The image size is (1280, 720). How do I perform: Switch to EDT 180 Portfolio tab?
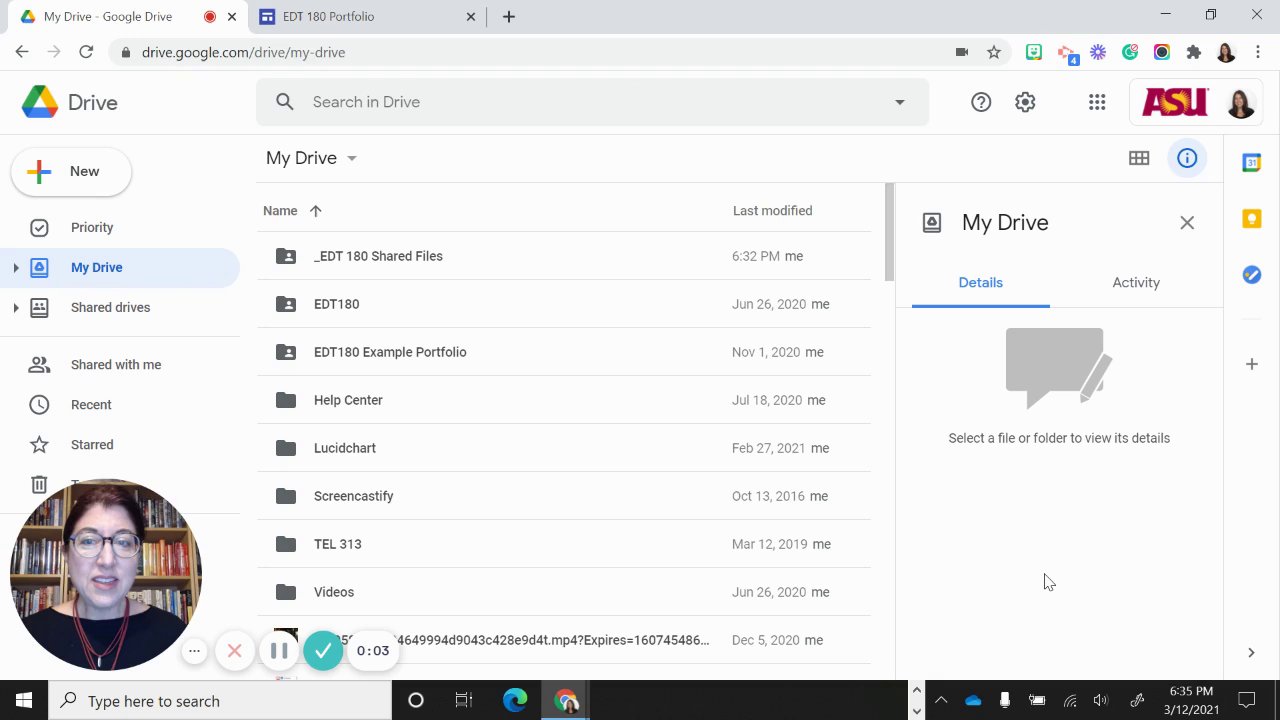pos(366,17)
